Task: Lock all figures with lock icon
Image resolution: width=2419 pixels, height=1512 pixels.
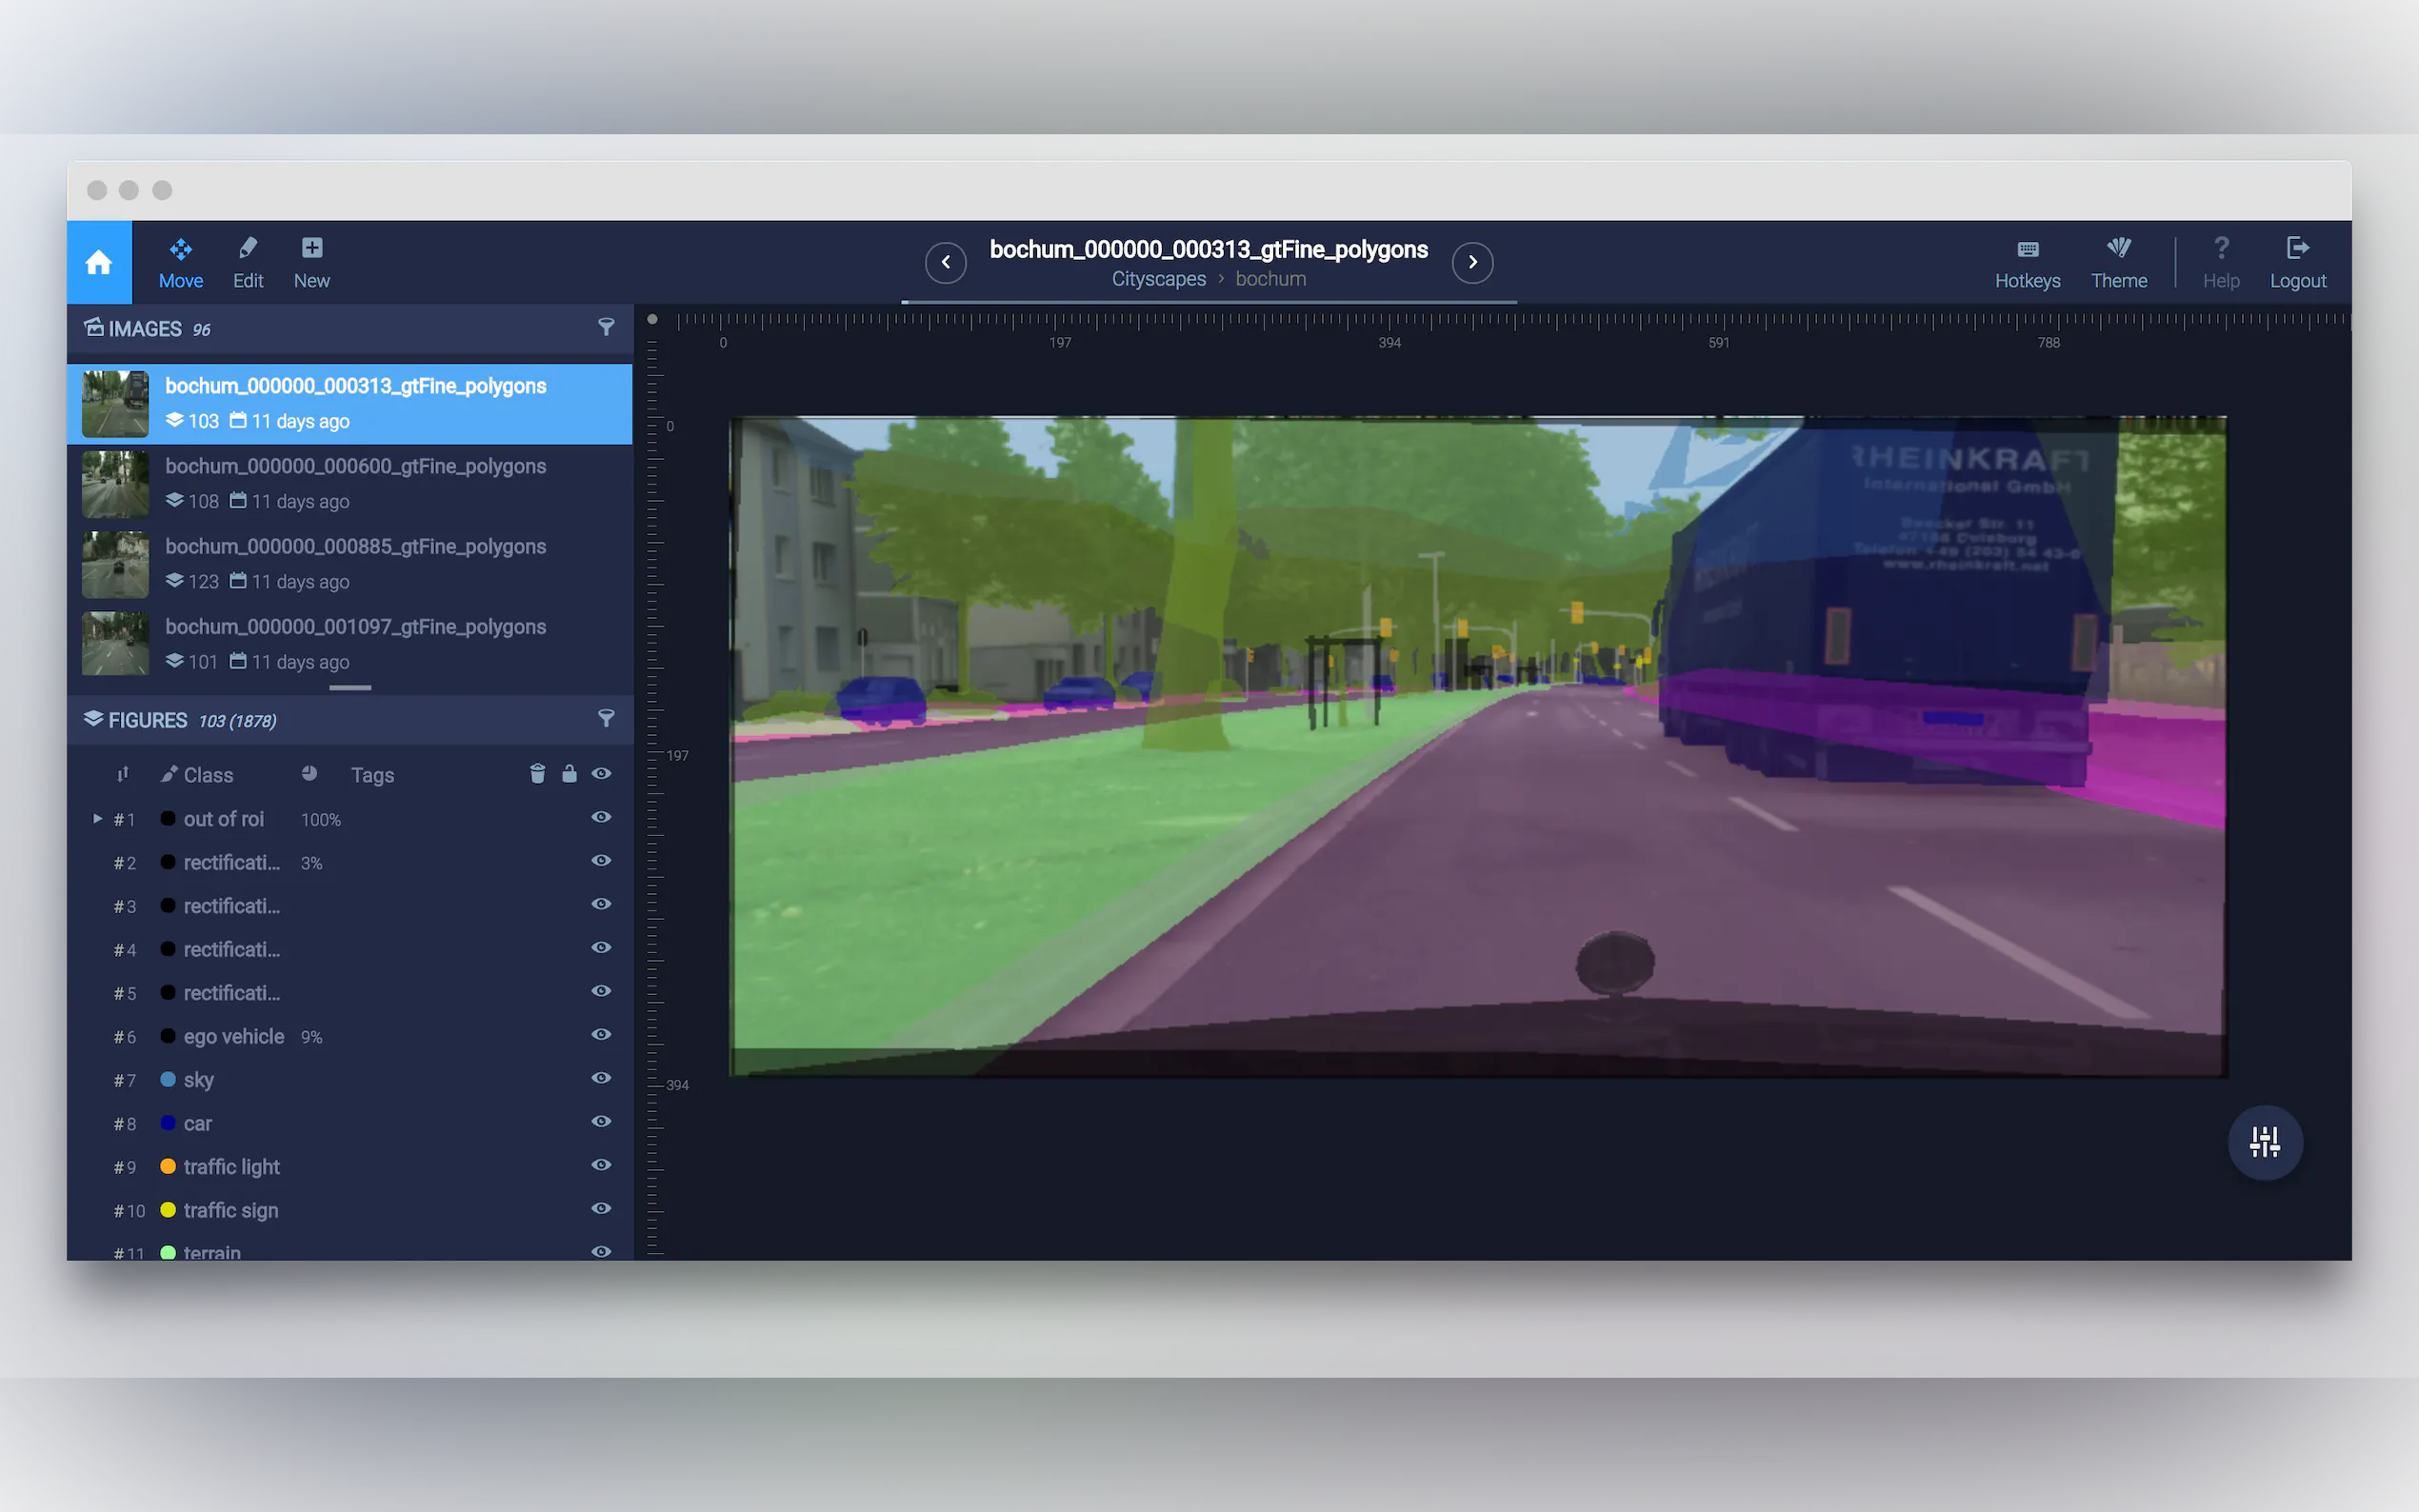Action: (569, 774)
